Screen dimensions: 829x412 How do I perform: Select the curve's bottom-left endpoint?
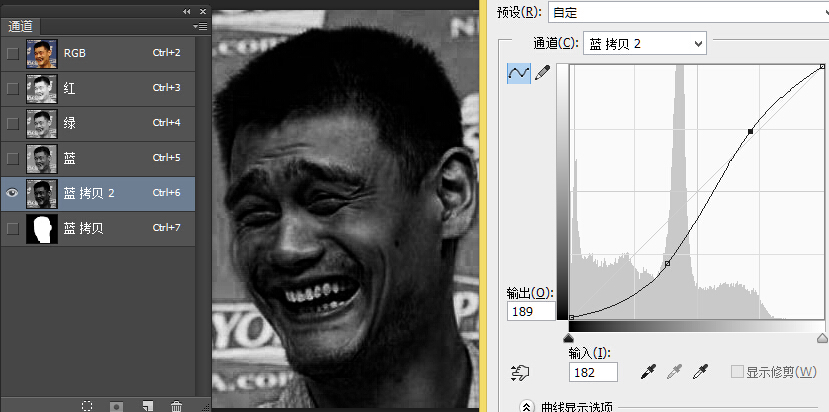(x=571, y=317)
